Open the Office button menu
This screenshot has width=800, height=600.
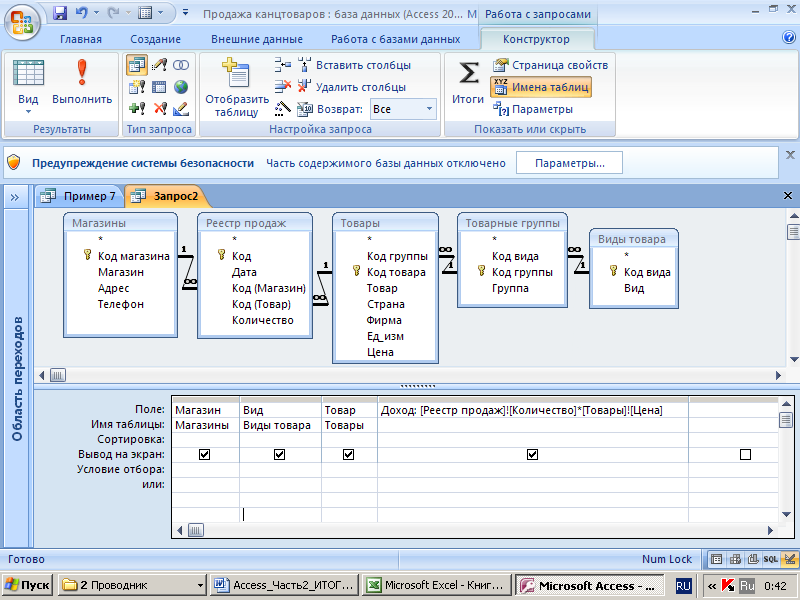(22, 22)
